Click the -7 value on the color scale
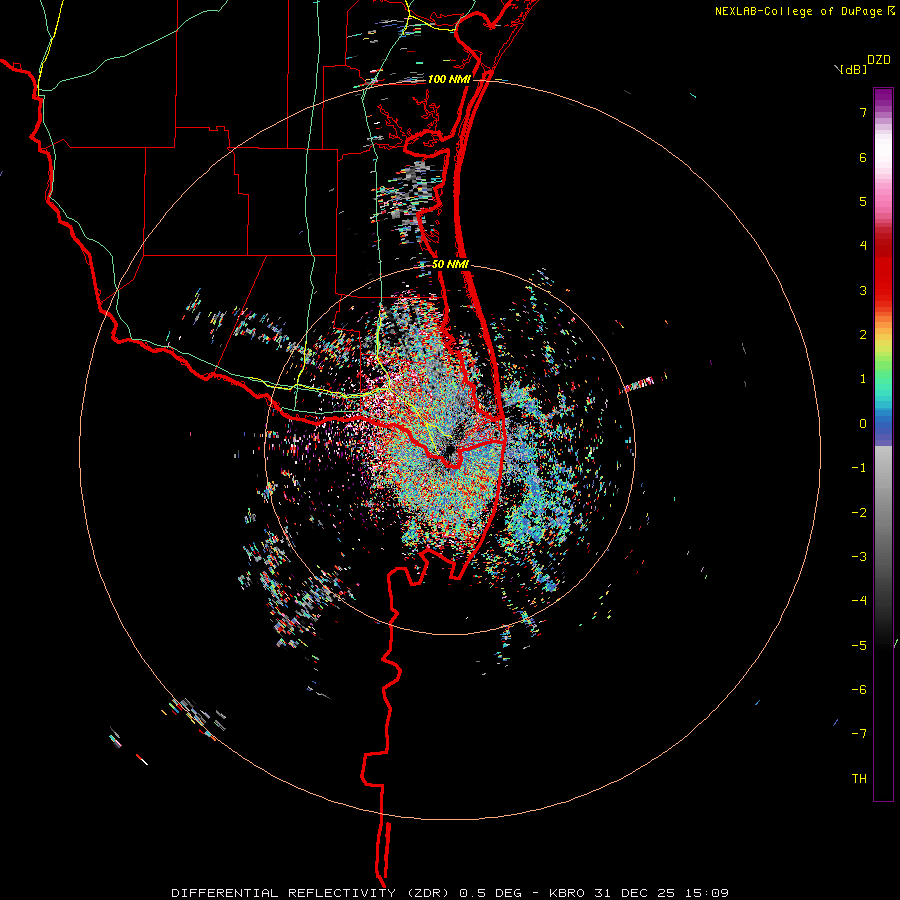The width and height of the screenshot is (900, 900). point(859,734)
